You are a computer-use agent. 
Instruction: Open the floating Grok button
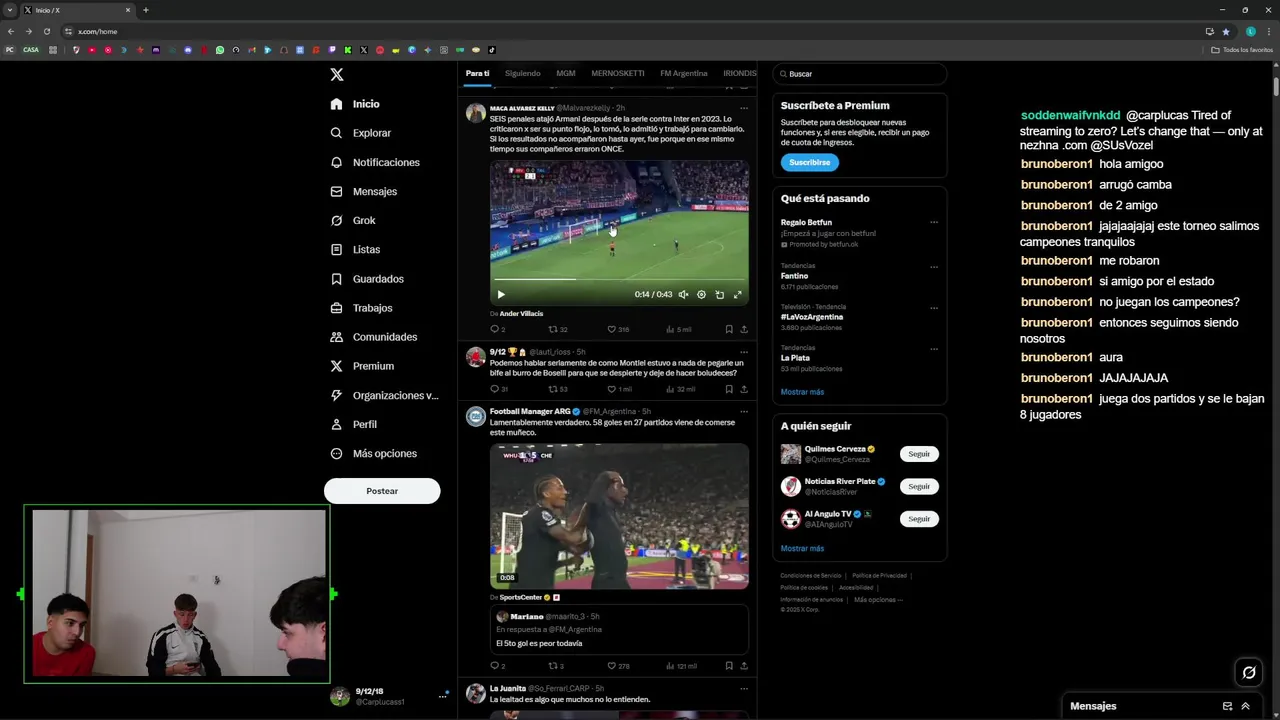point(1248,673)
